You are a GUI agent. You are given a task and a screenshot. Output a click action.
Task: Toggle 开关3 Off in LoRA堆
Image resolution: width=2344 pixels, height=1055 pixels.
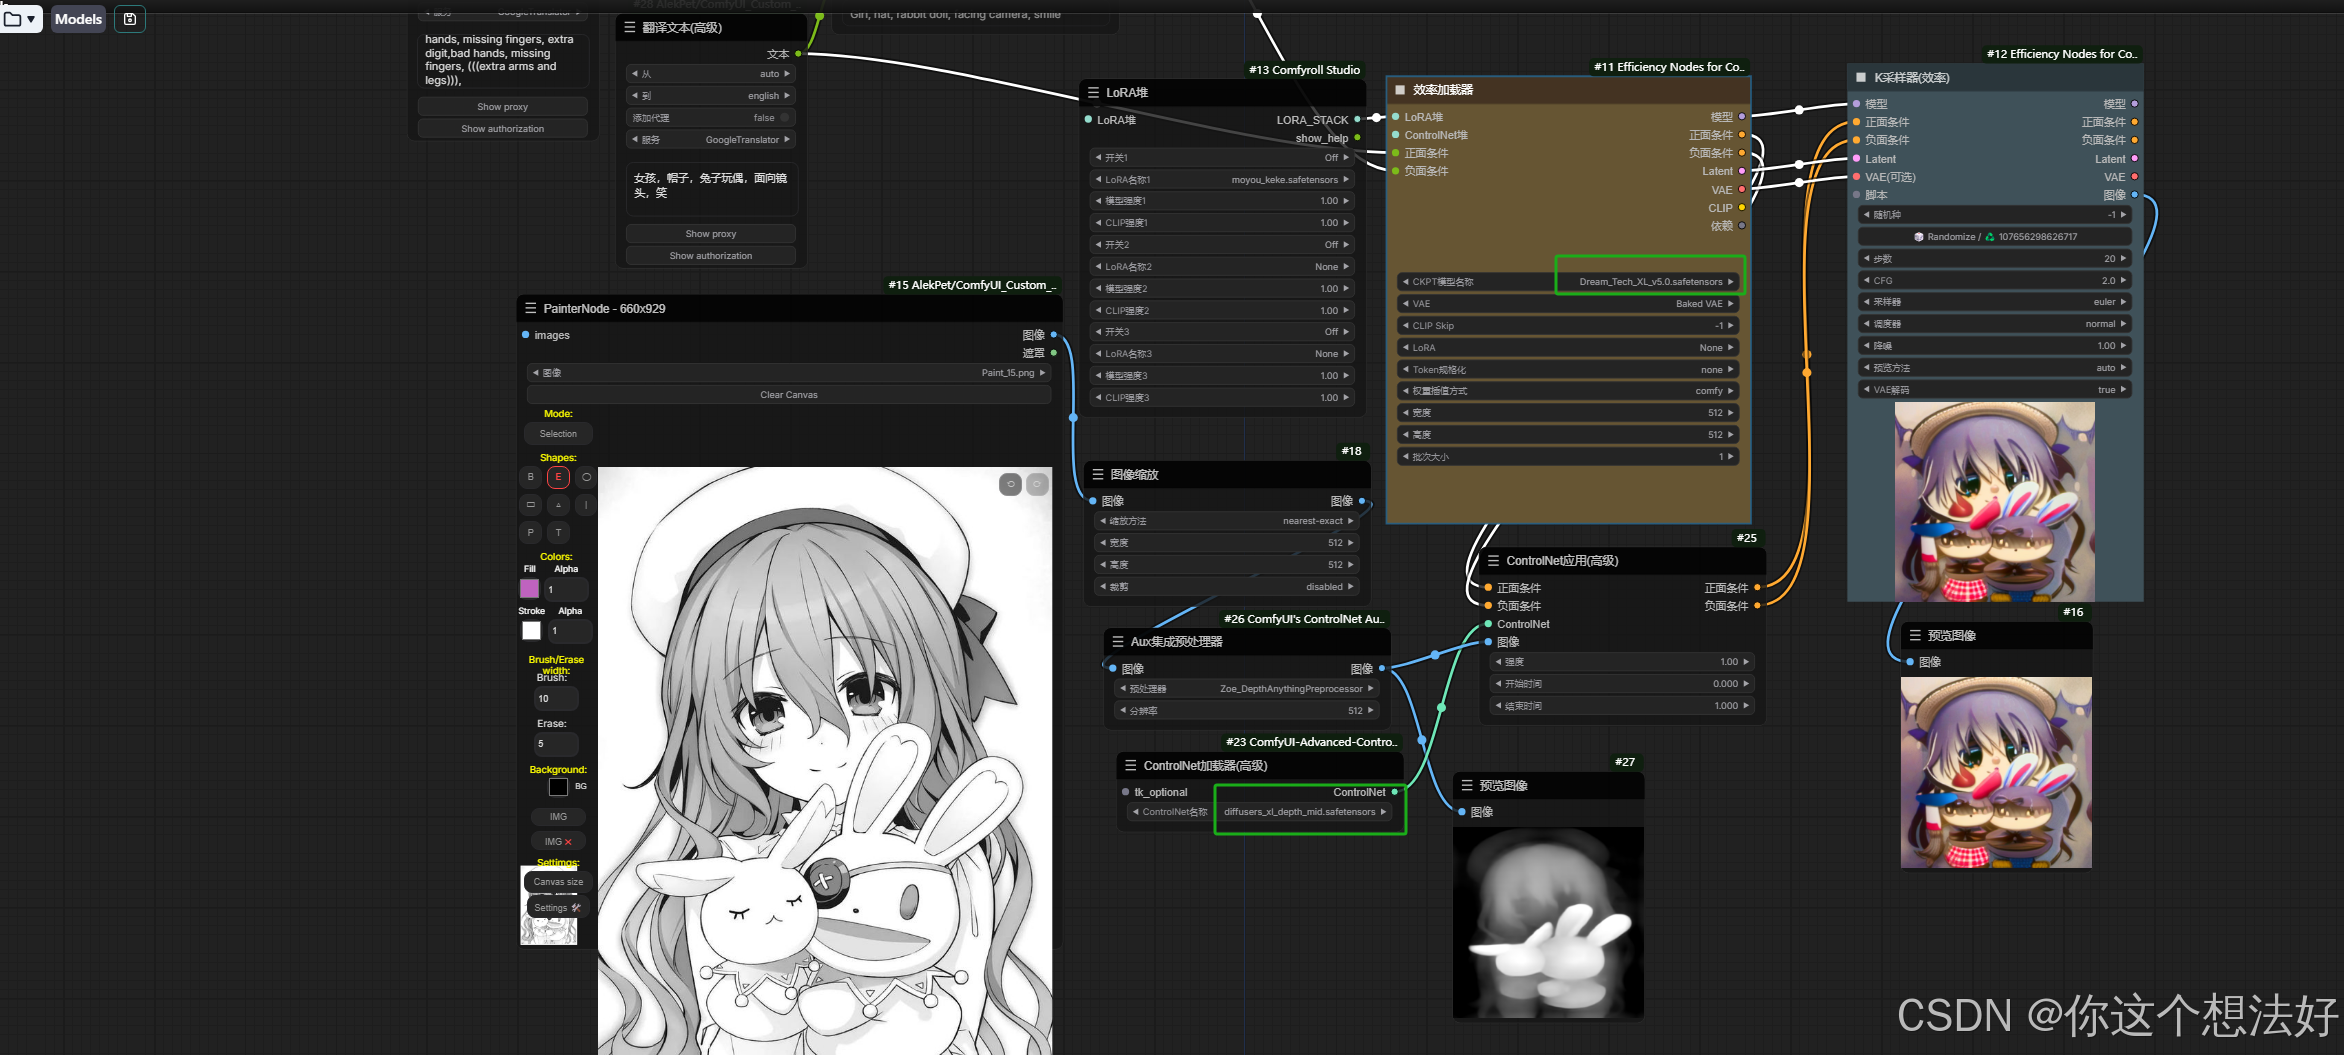click(x=1222, y=331)
